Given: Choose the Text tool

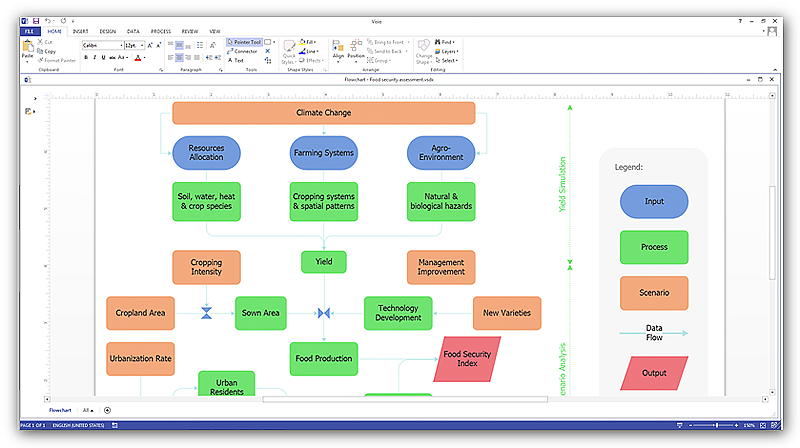Looking at the screenshot, I should (237, 60).
